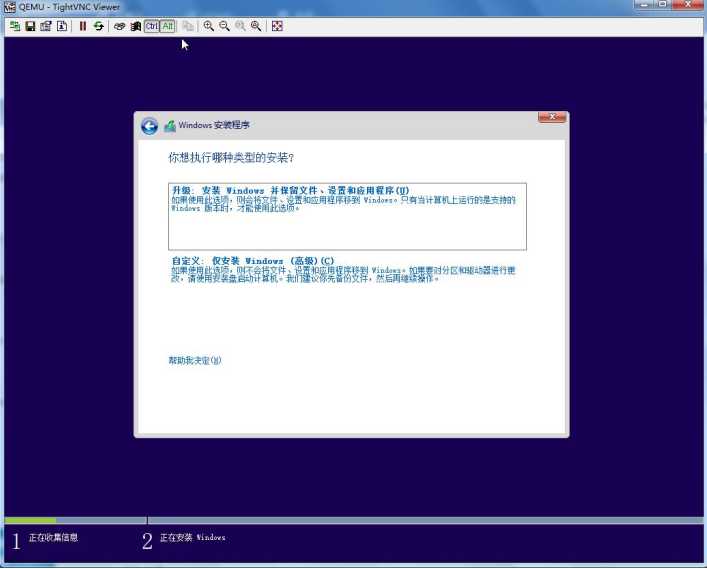The height and width of the screenshot is (569, 707).
Task: Toggle the Alt key button
Action: coord(168,26)
